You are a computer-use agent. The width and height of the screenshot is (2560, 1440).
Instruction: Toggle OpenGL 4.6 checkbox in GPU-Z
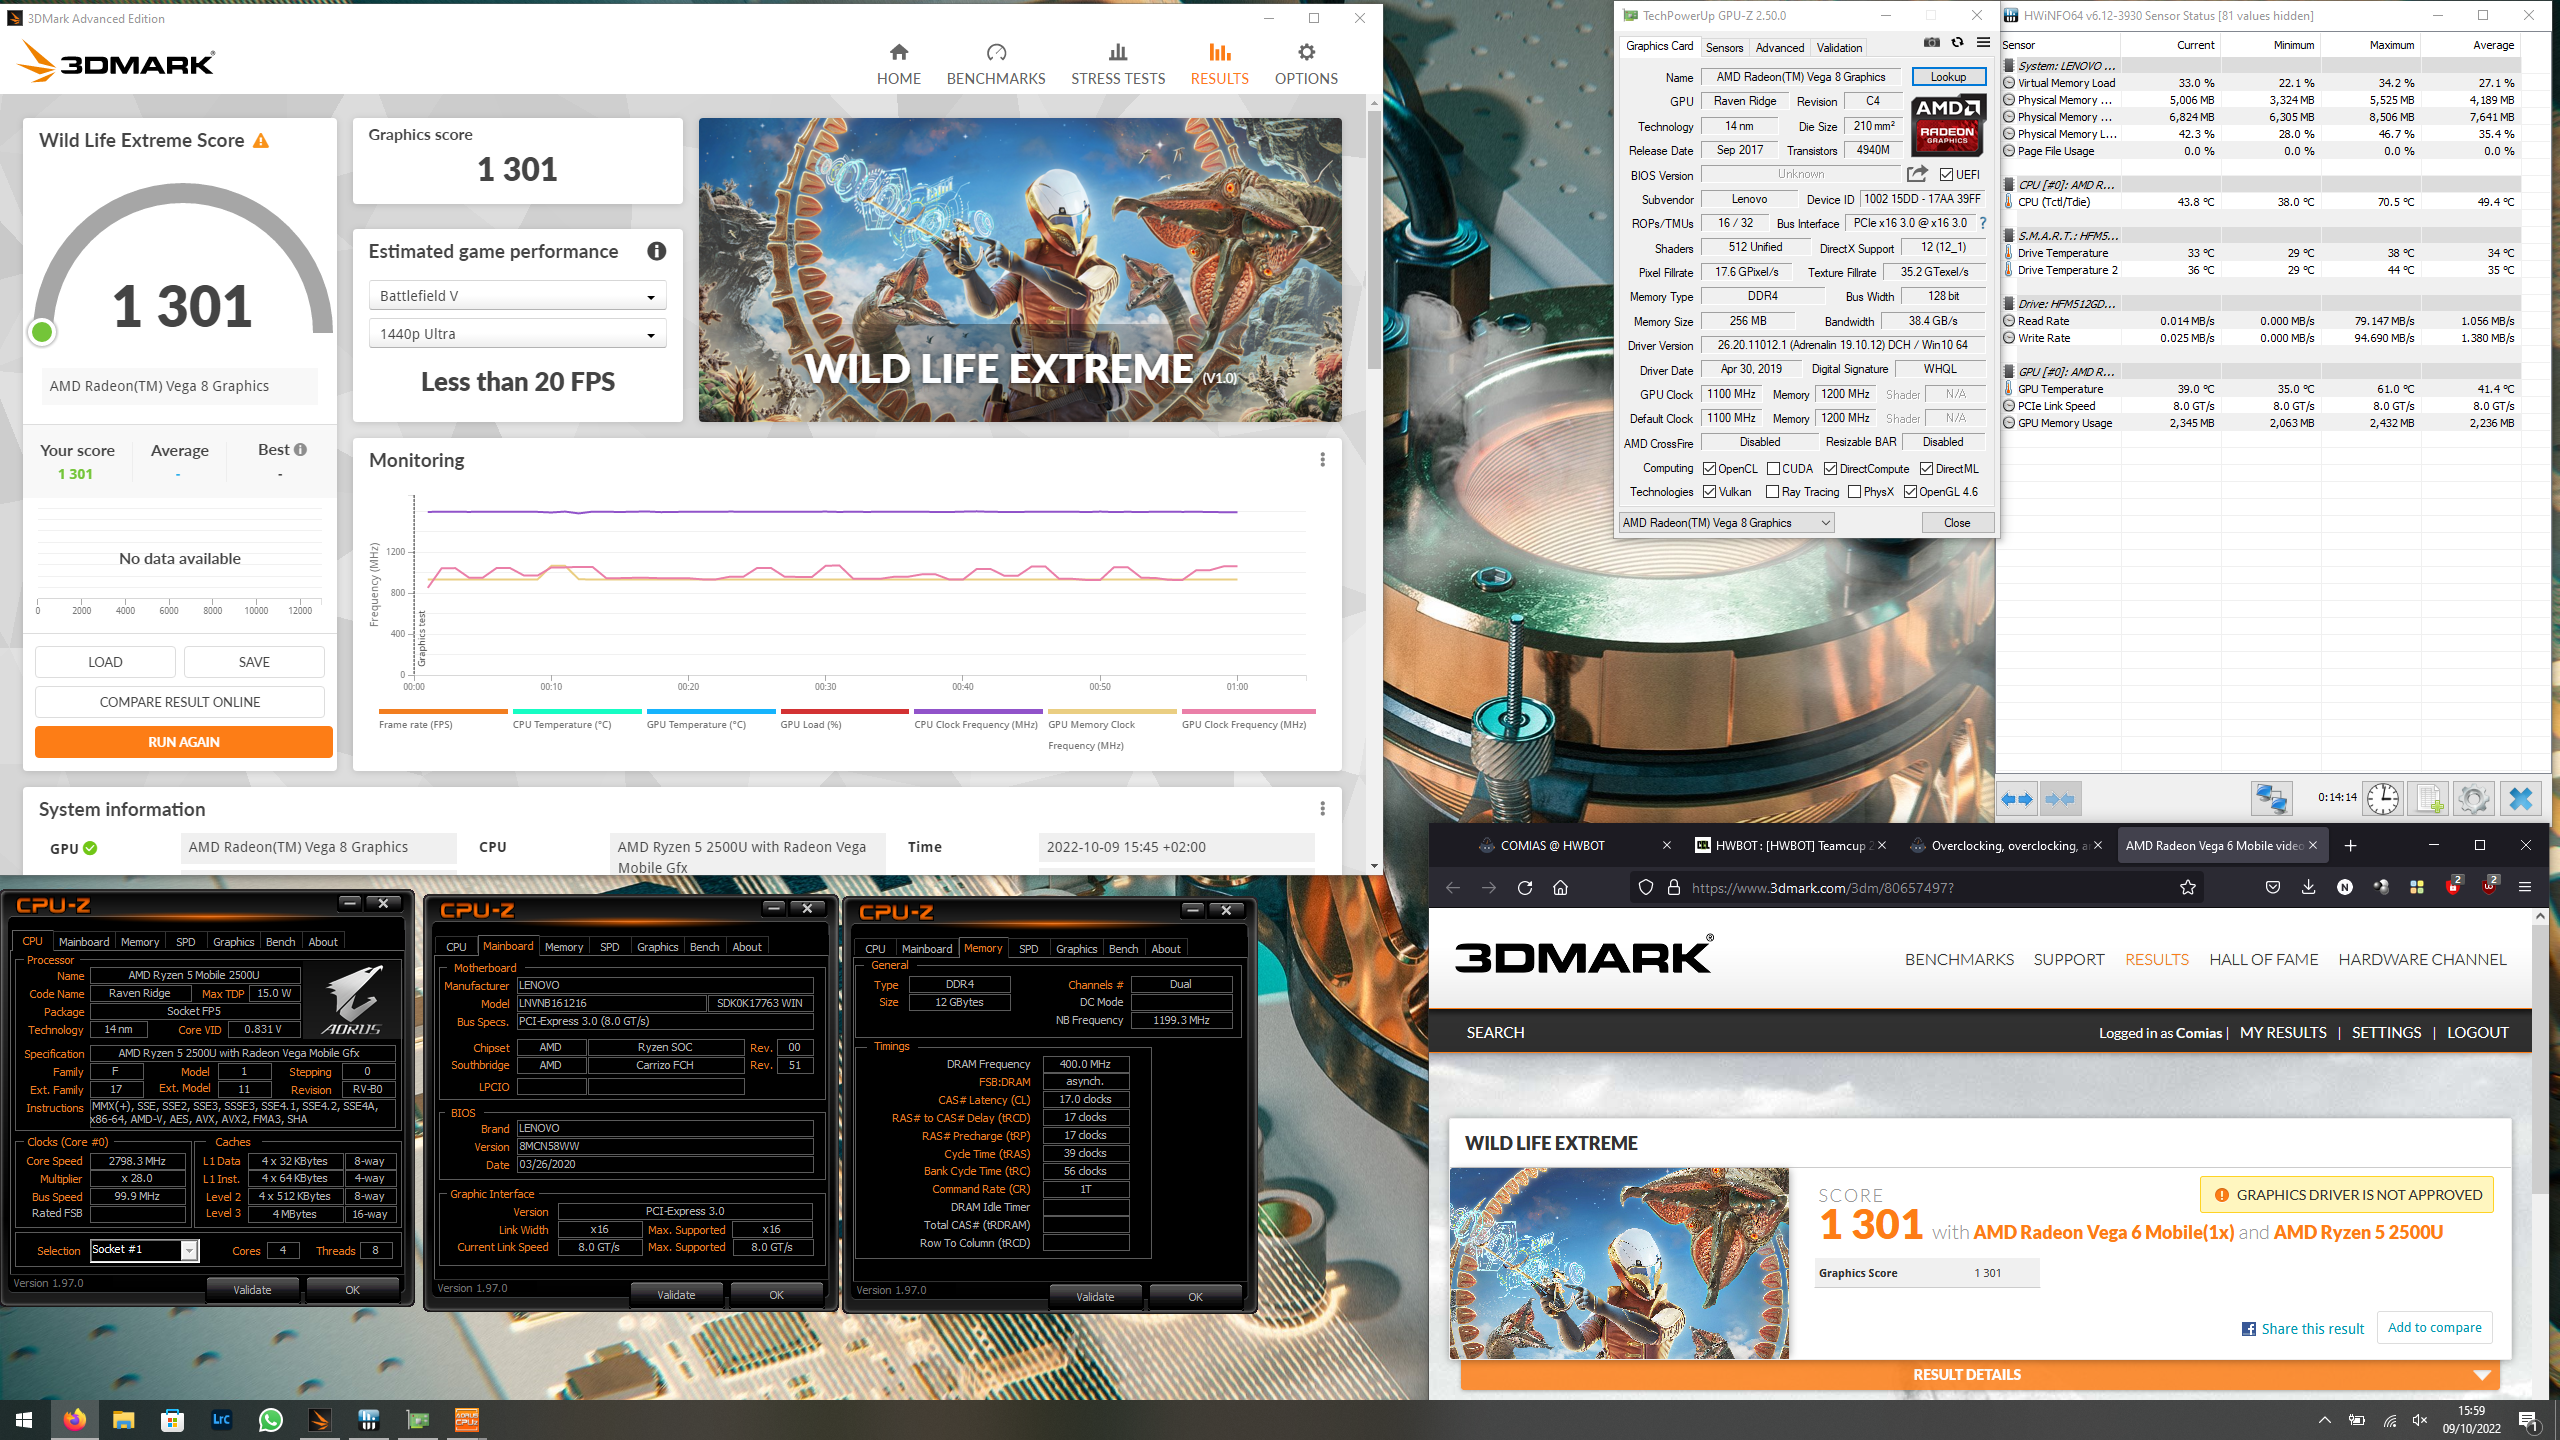[x=1910, y=492]
